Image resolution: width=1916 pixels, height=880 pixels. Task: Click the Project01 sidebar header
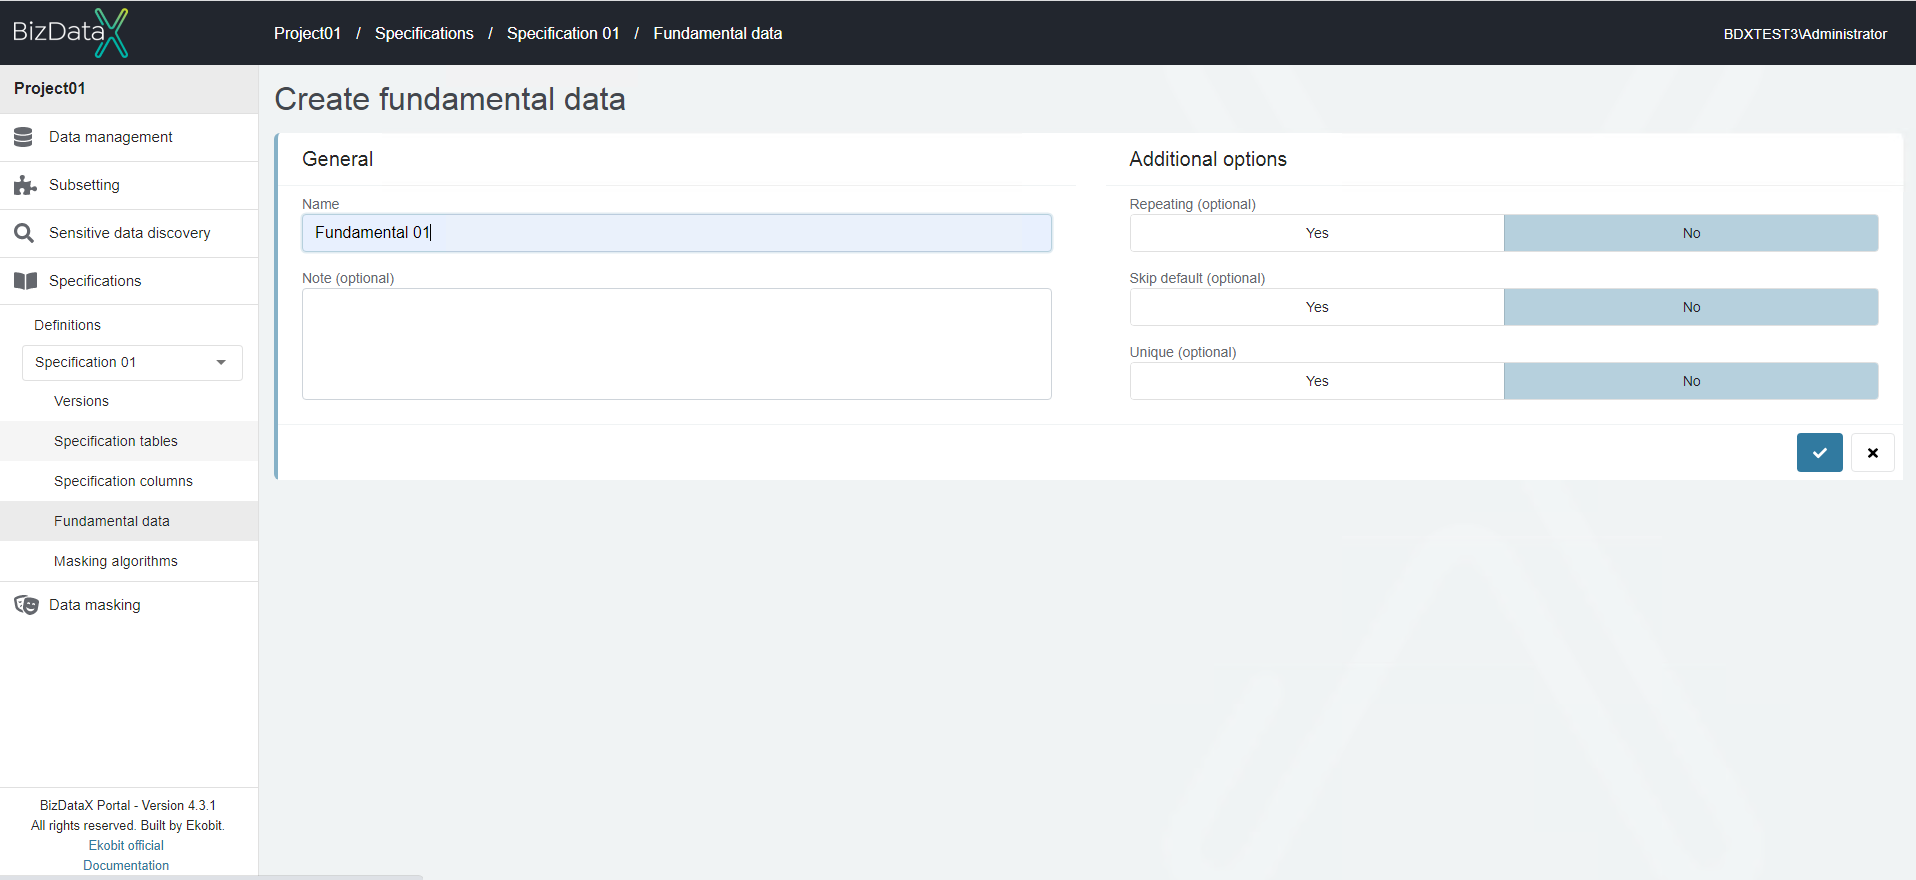(129, 89)
